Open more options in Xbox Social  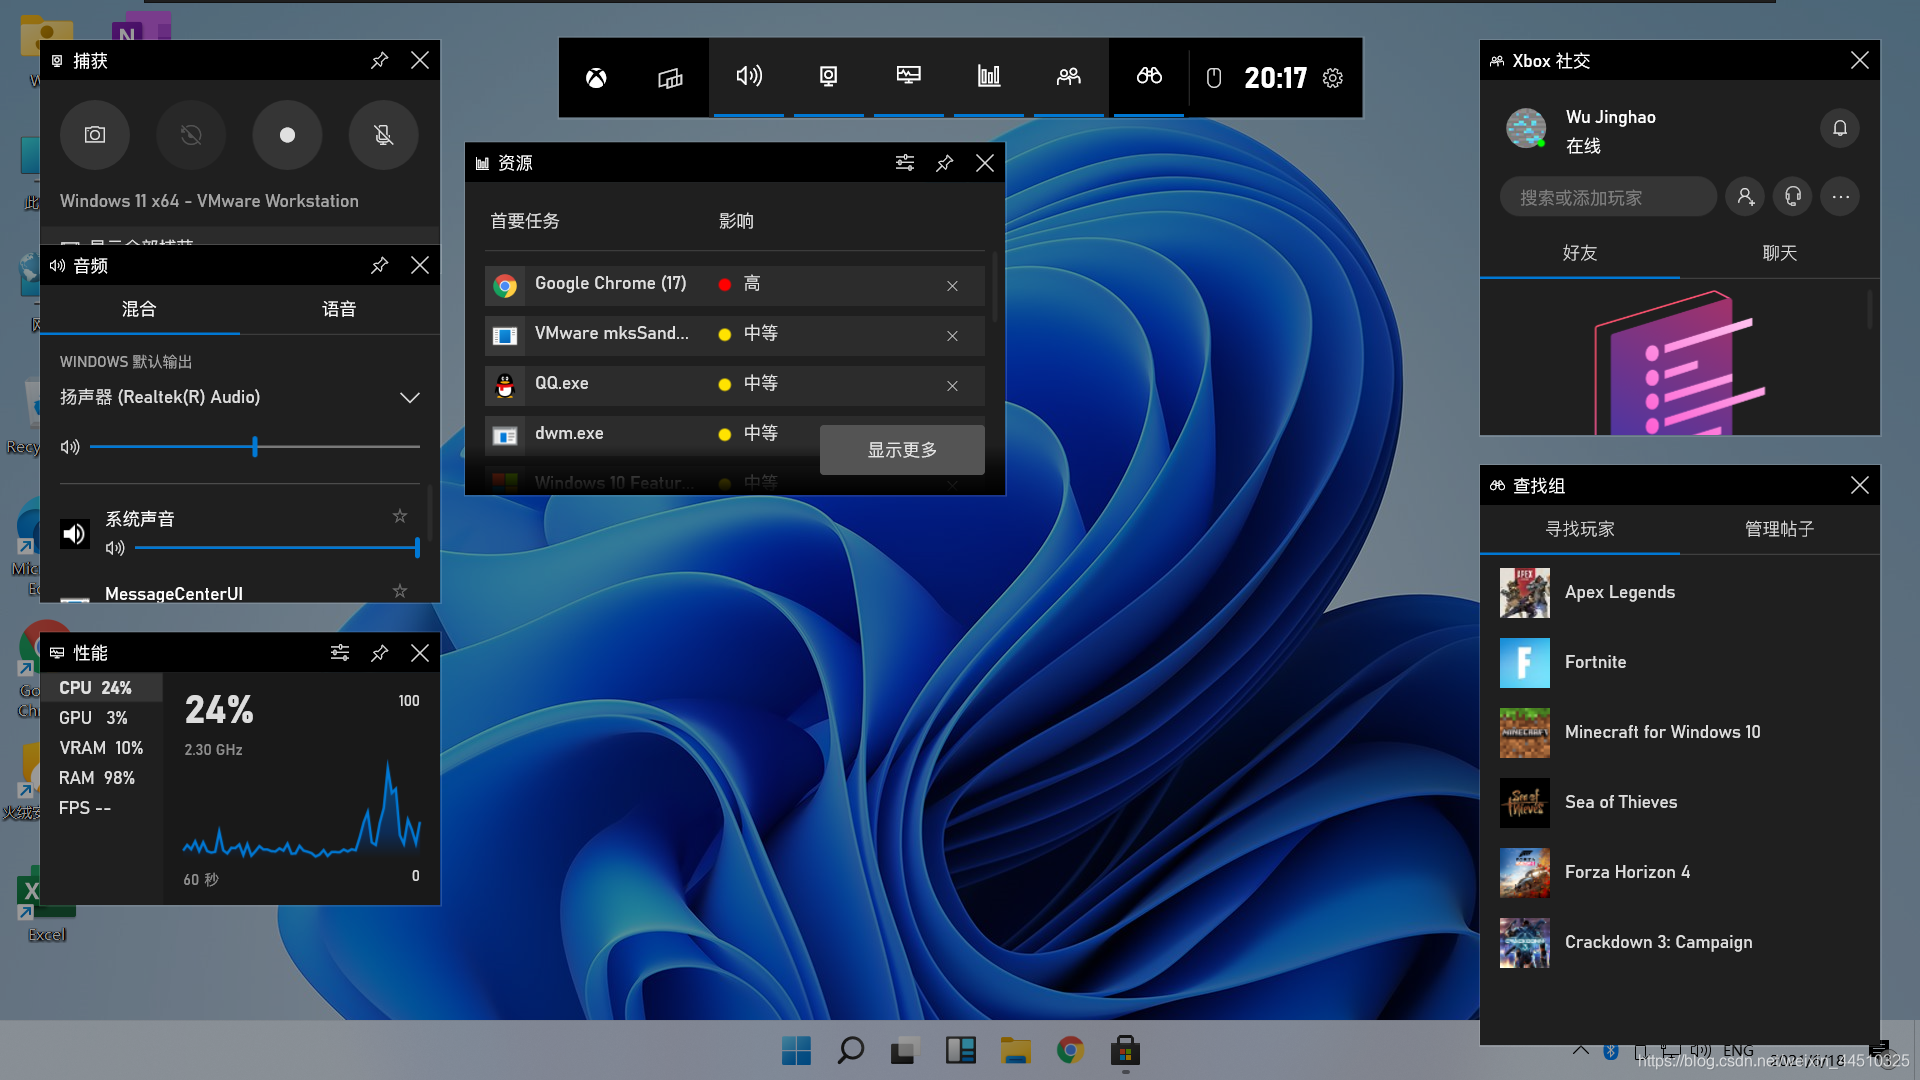point(1840,197)
